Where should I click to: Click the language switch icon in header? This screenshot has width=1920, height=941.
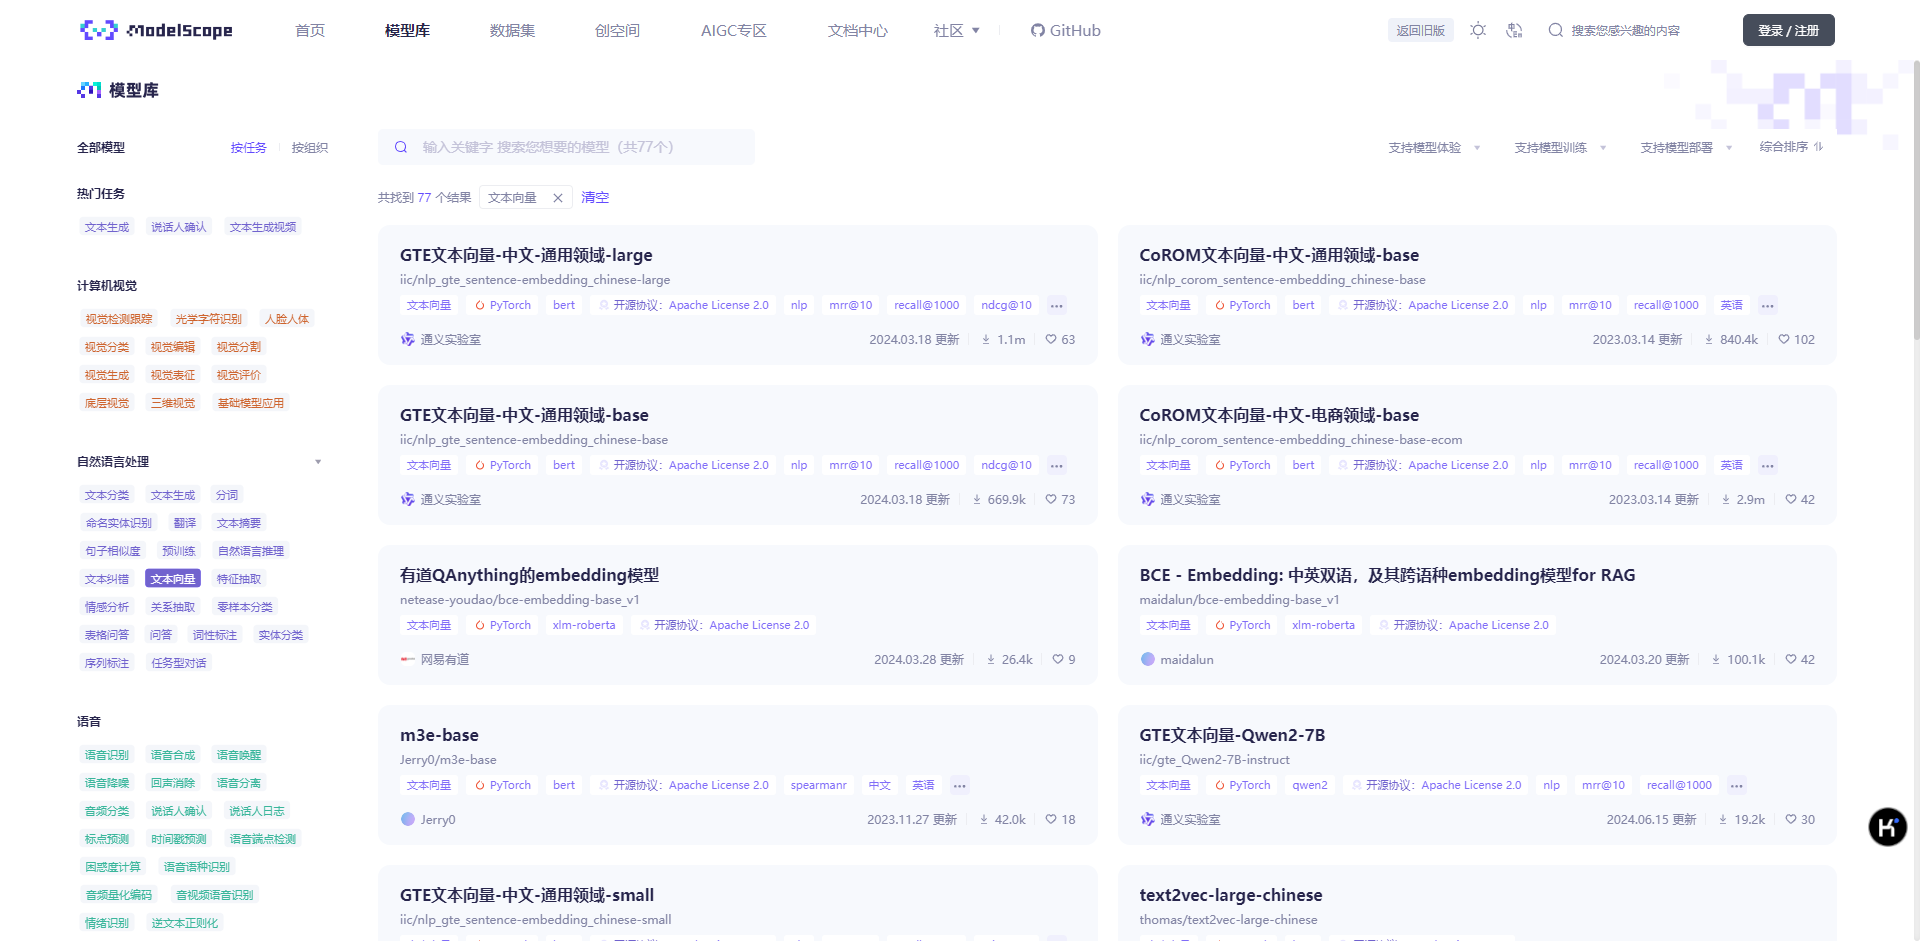(1514, 30)
